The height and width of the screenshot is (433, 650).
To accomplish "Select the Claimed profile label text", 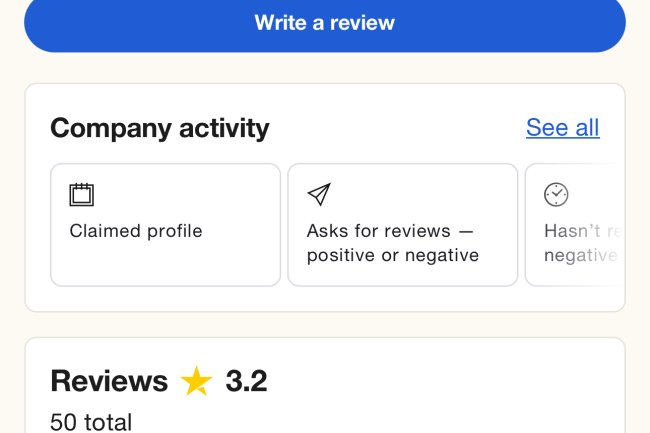I will 136,231.
